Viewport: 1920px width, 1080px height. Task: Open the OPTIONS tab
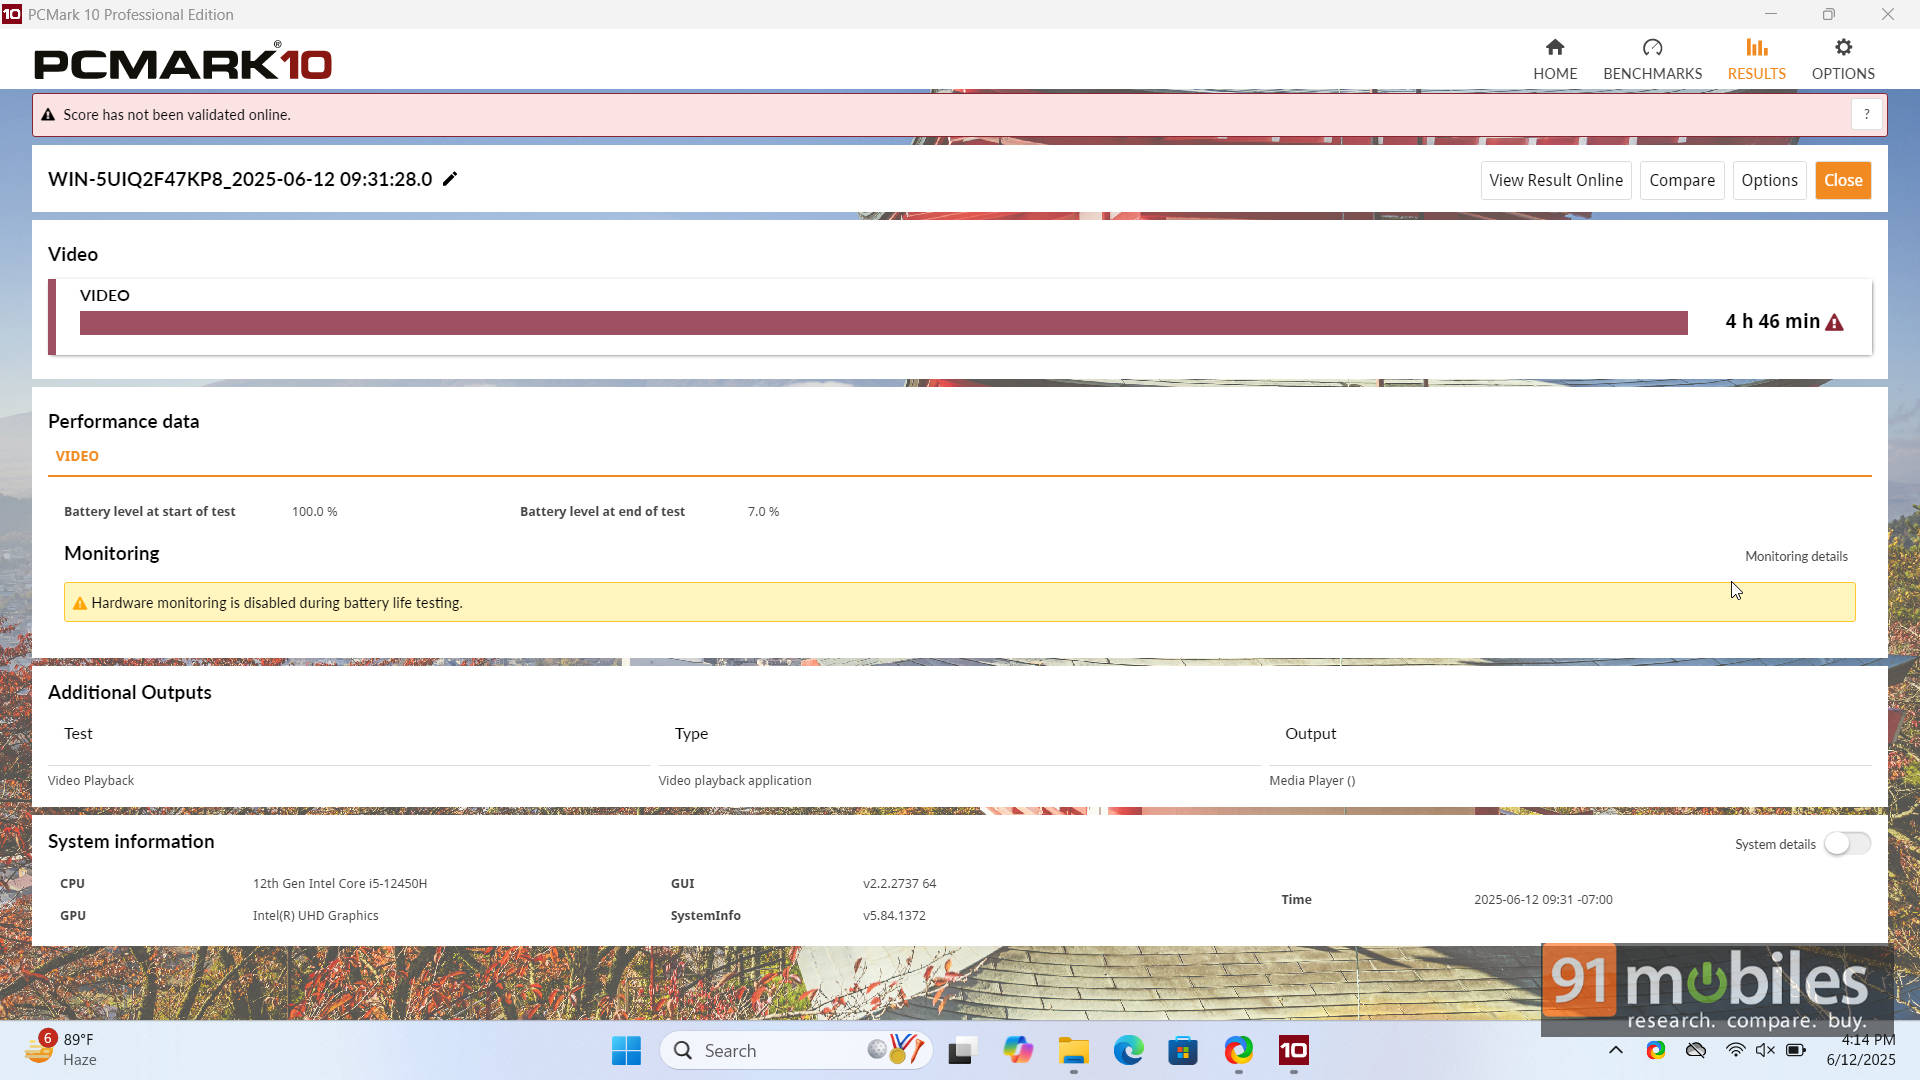tap(1843, 60)
